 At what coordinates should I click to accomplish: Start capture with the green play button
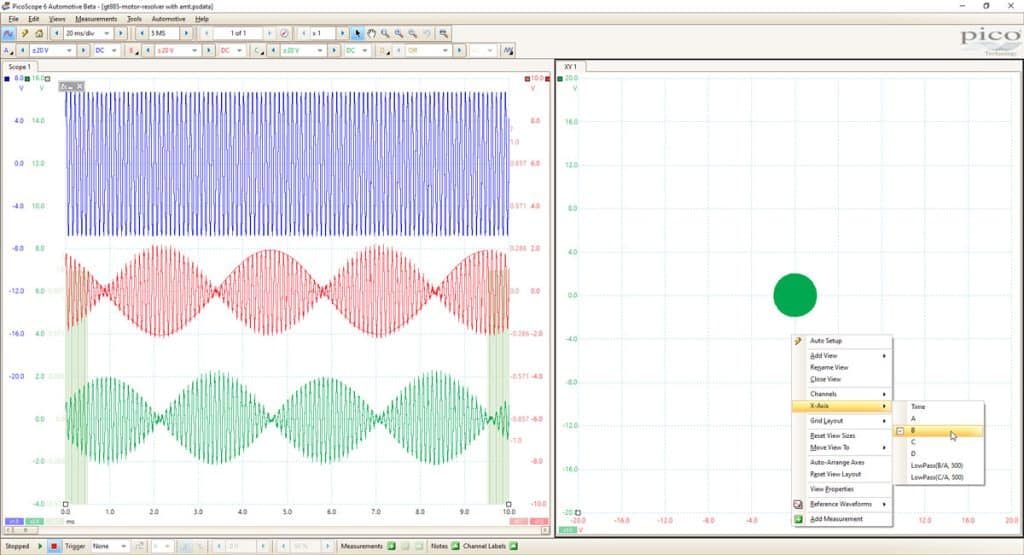(x=40, y=546)
